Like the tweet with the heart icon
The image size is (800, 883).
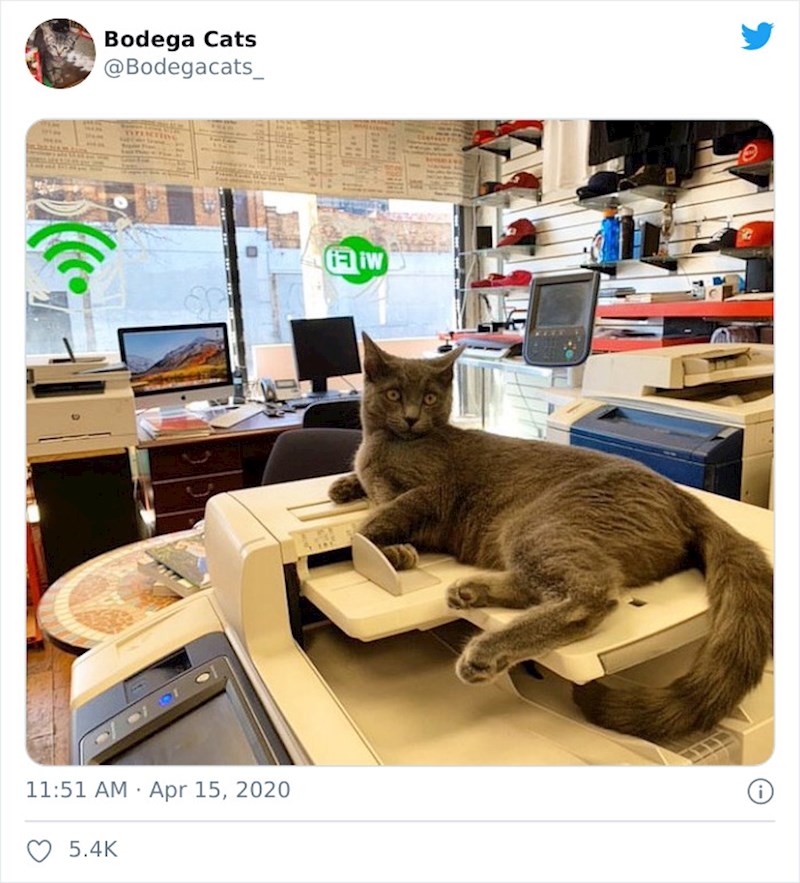click(39, 850)
